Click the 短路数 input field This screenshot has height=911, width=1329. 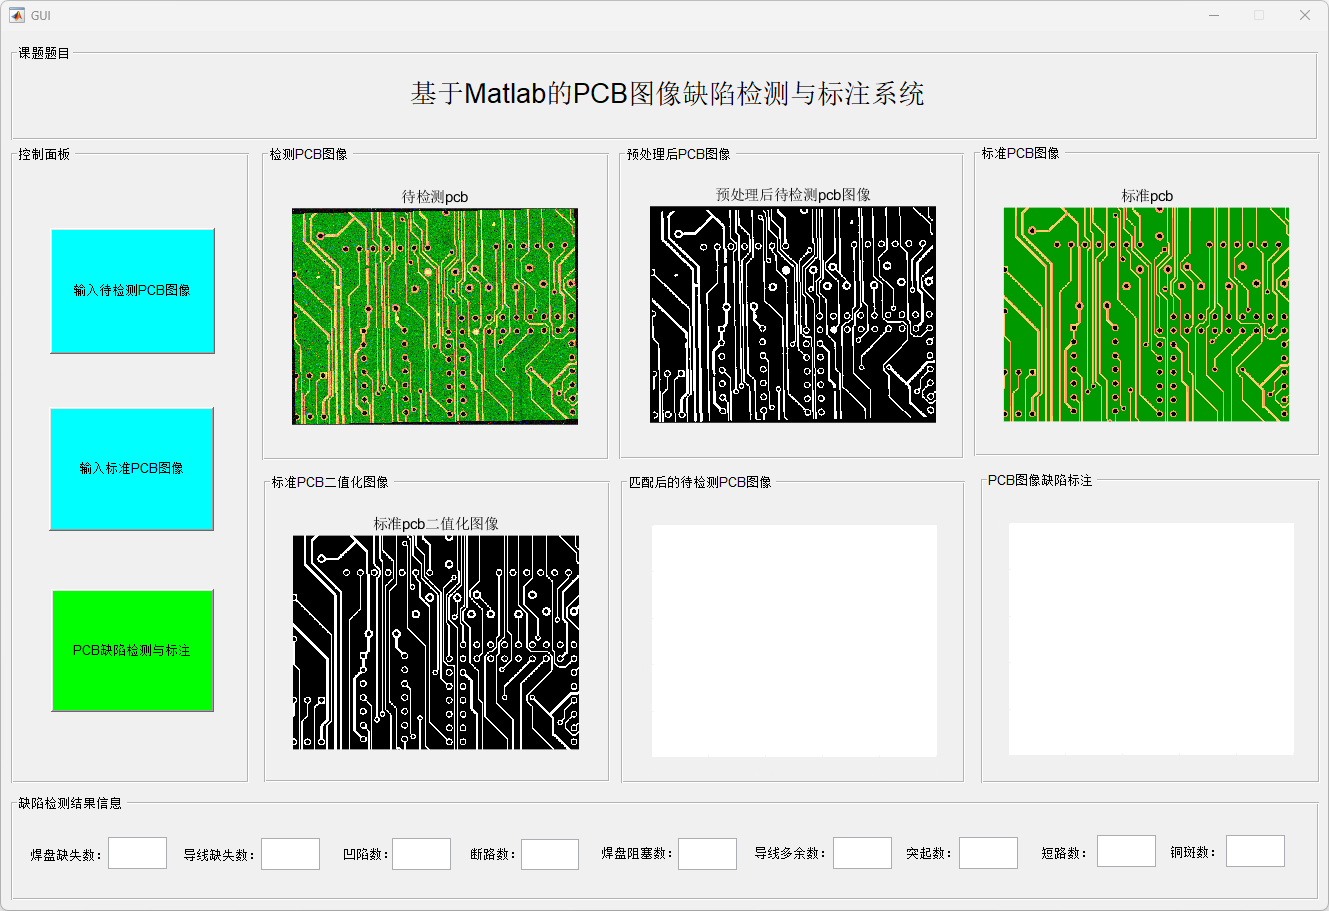(1125, 851)
